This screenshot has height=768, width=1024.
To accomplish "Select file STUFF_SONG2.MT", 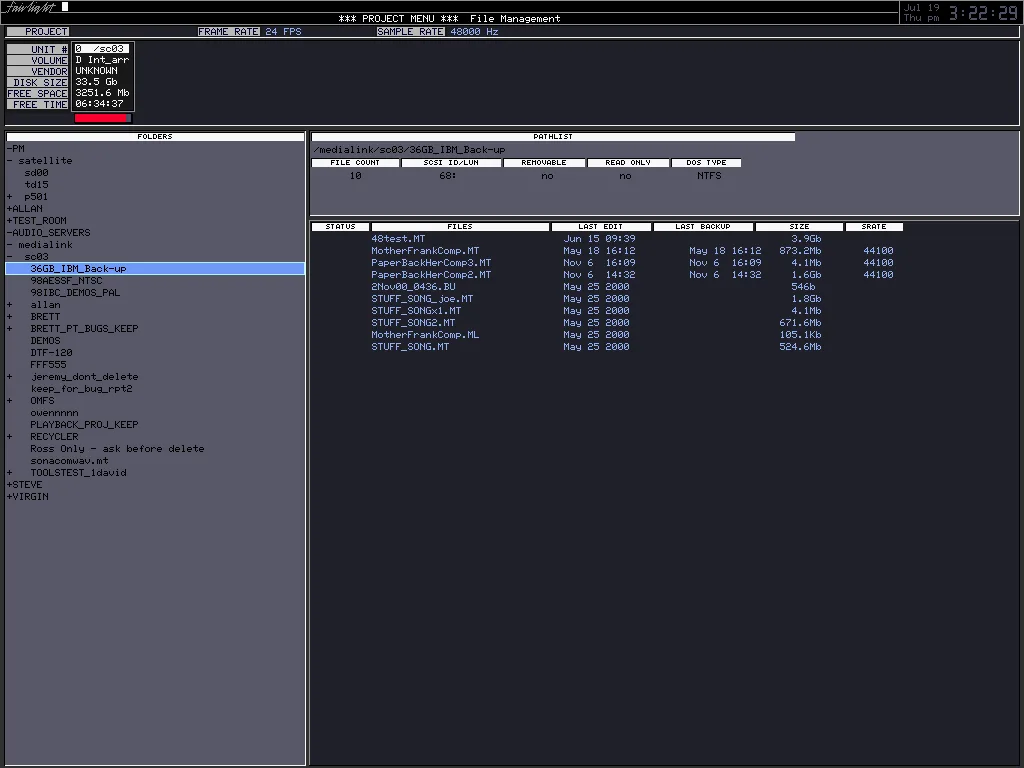I will pos(413,323).
